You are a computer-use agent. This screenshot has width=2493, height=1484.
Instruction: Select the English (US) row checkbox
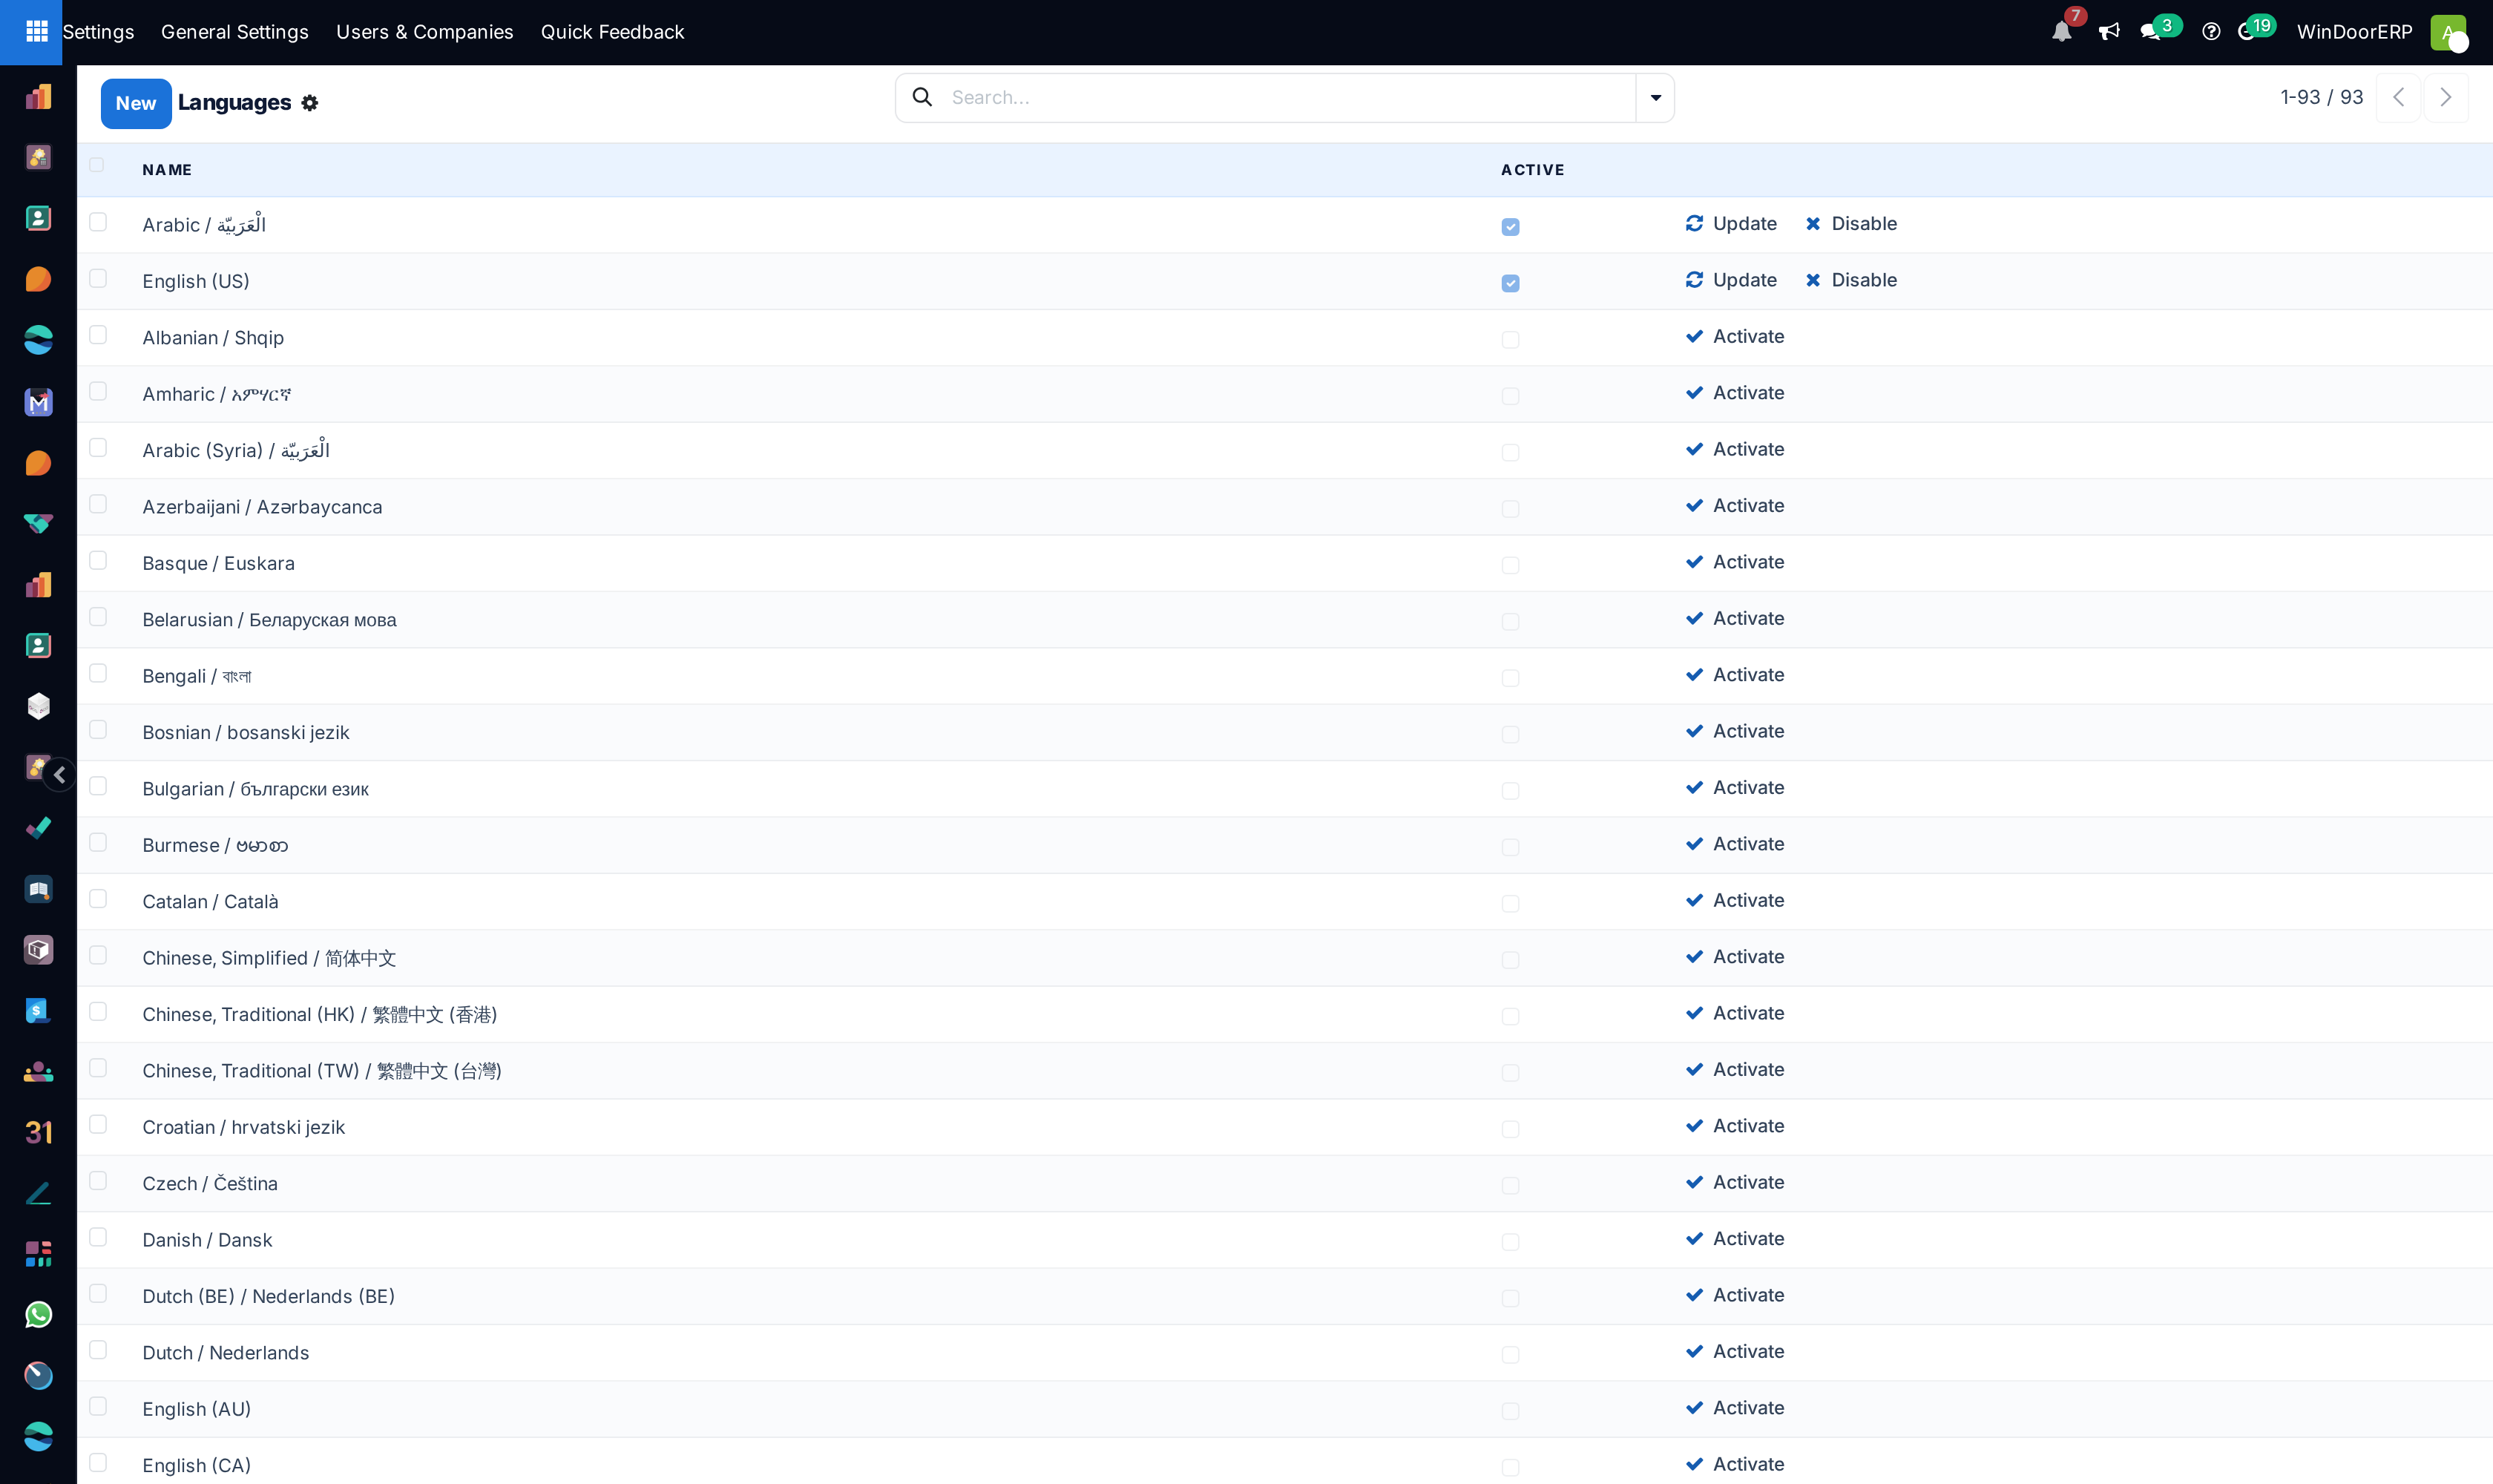point(98,278)
